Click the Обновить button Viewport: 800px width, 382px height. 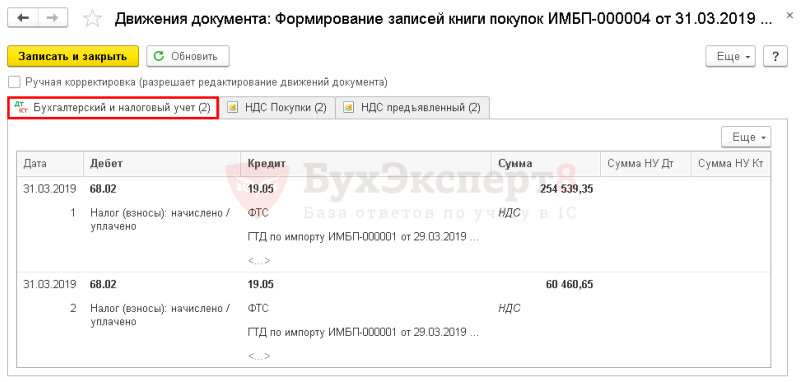point(188,56)
